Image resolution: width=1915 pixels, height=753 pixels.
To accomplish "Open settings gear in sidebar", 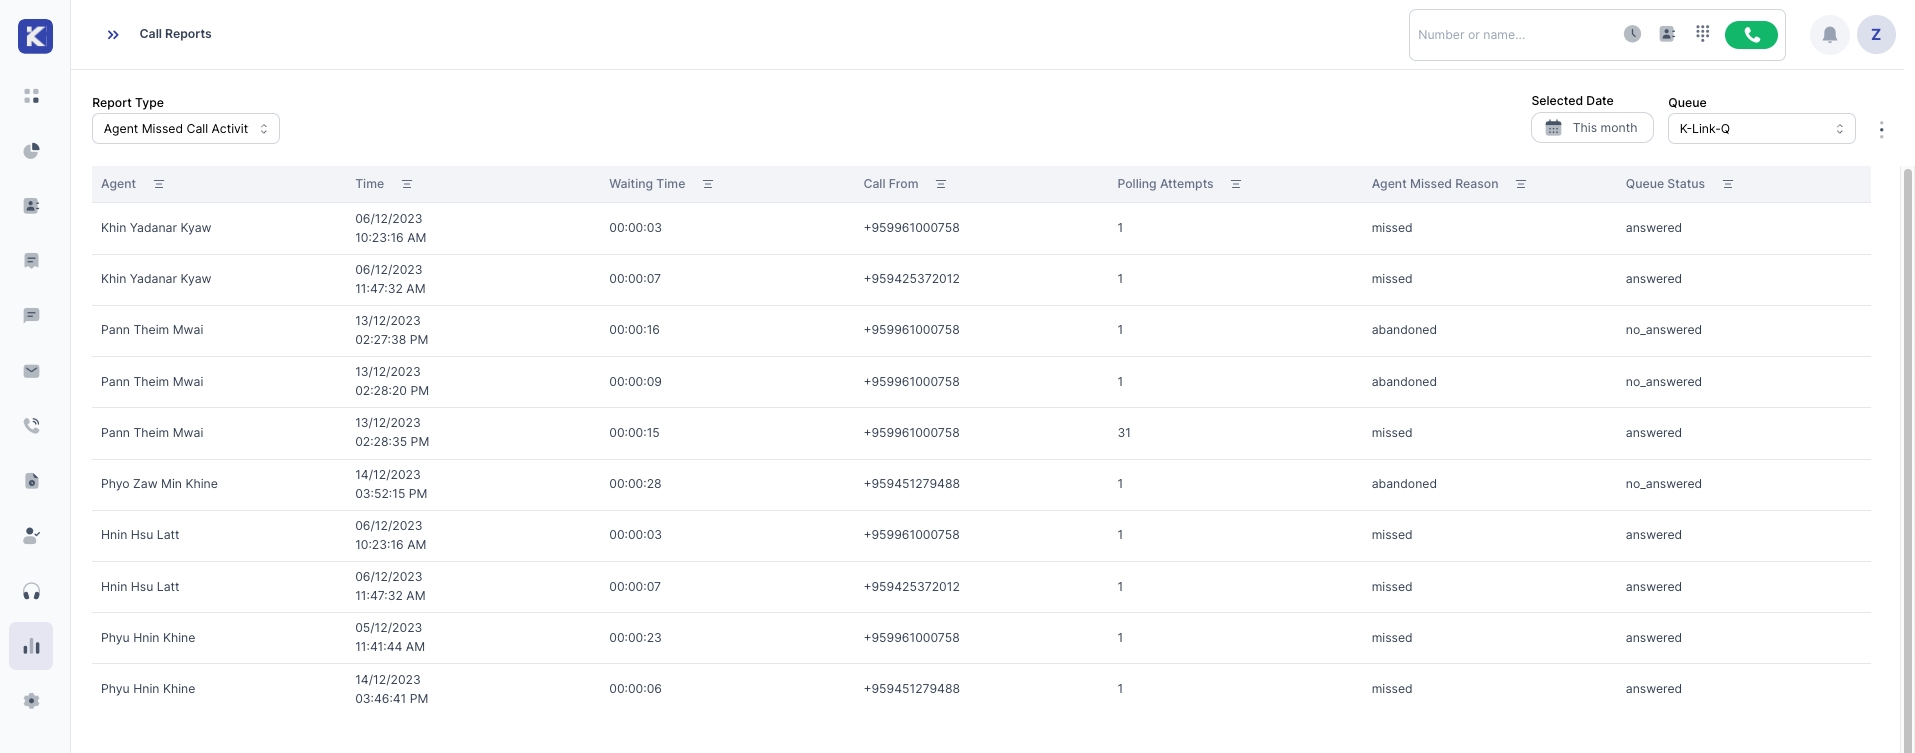I will [32, 701].
